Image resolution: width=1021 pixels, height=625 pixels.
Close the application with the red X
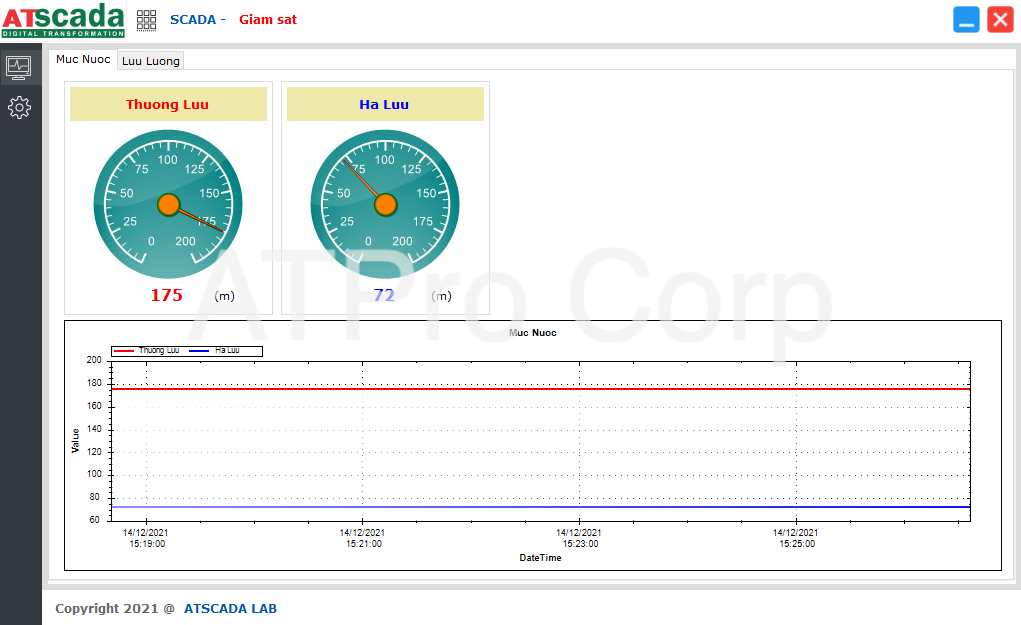click(x=1000, y=20)
